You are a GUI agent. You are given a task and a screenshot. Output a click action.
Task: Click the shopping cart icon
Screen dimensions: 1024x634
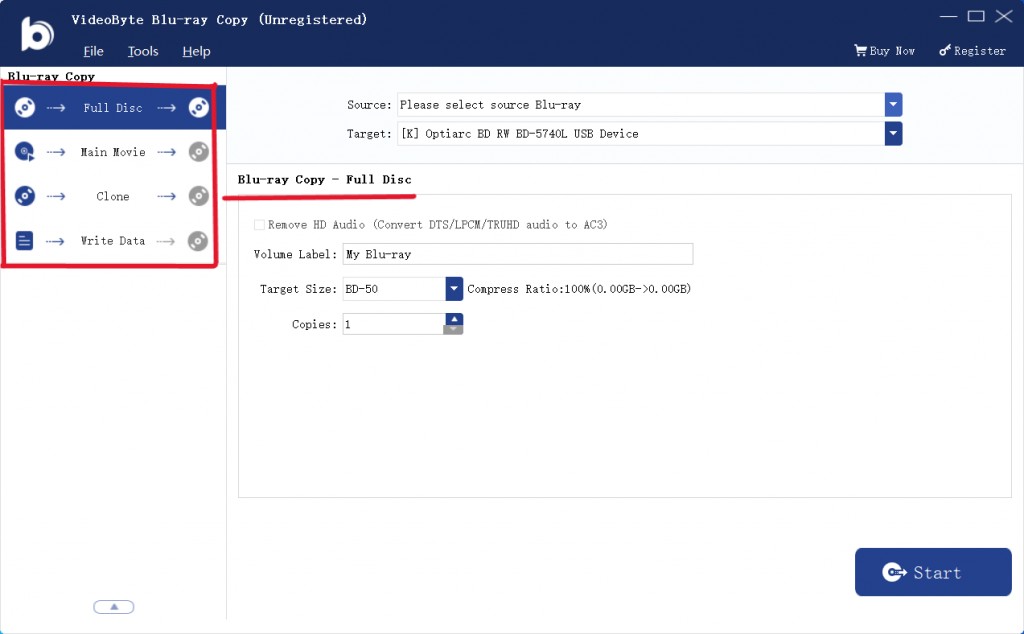(860, 50)
